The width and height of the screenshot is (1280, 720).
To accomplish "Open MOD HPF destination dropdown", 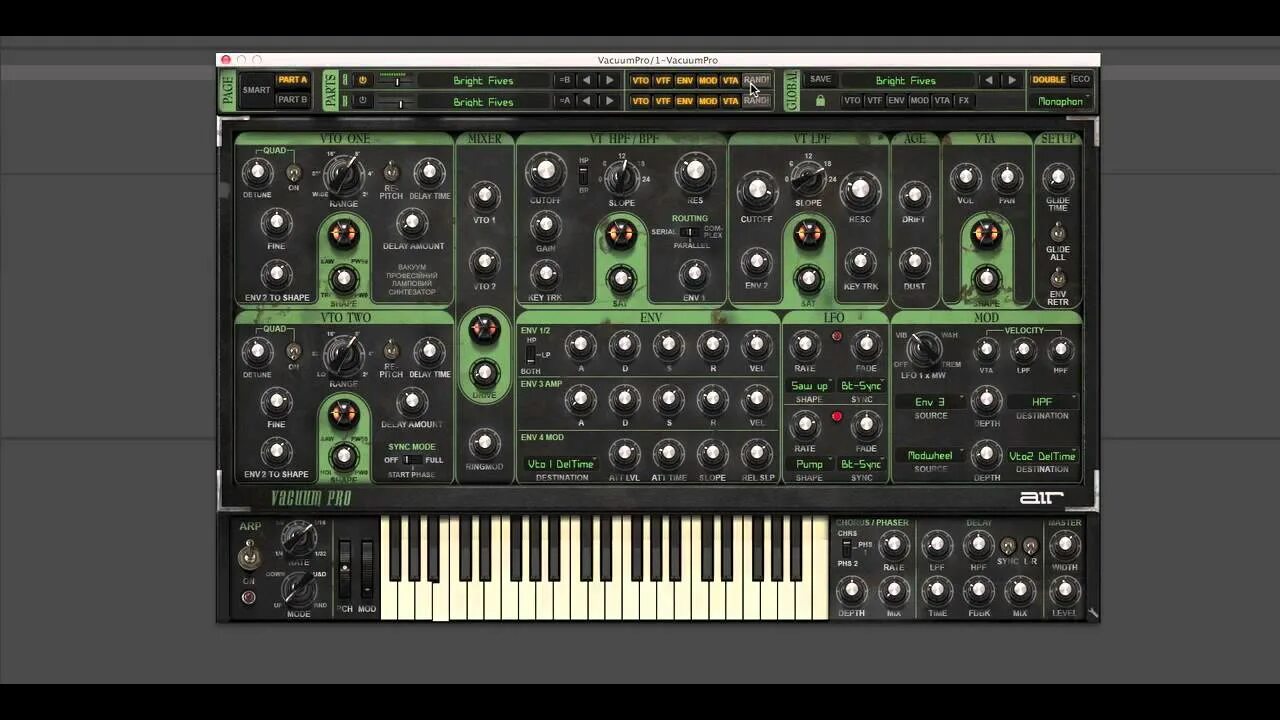I will point(1043,402).
